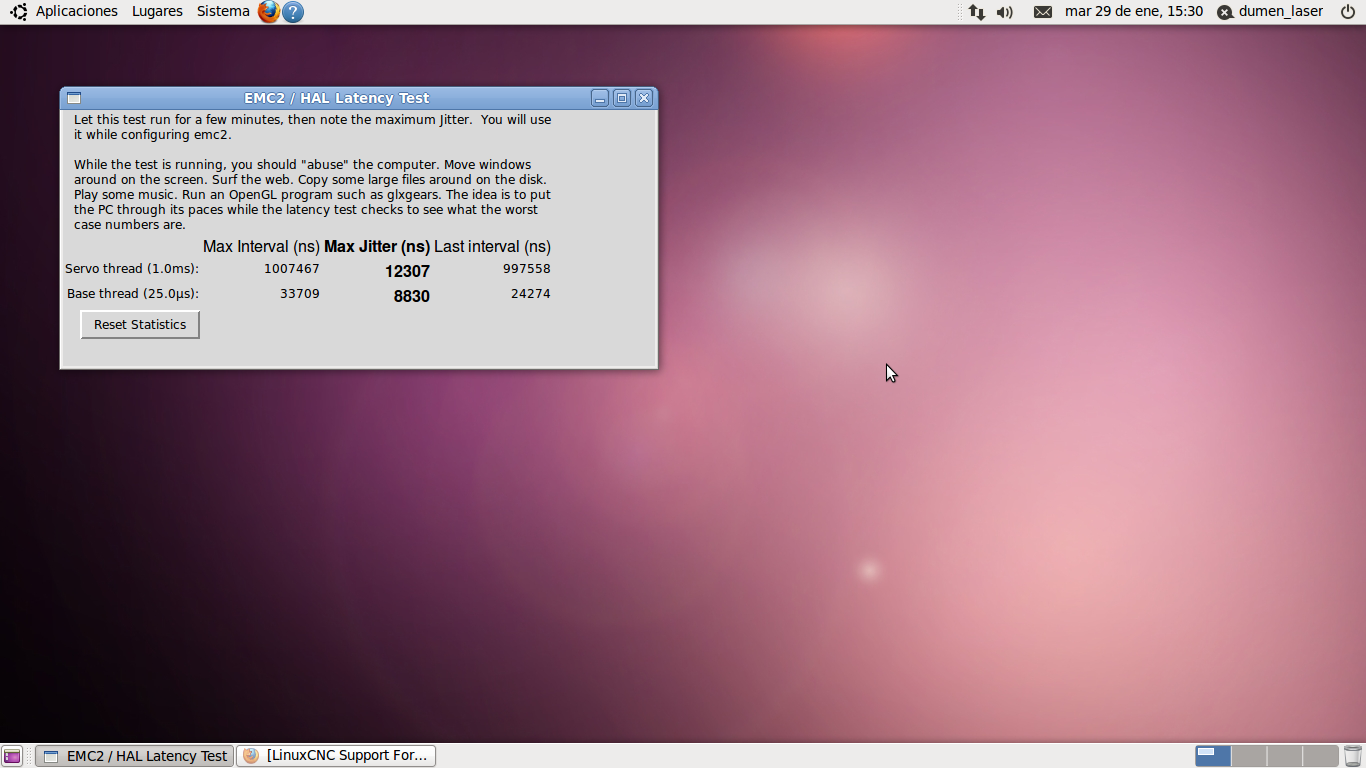
Task: Switch to the third workspace
Action: coord(1285,756)
